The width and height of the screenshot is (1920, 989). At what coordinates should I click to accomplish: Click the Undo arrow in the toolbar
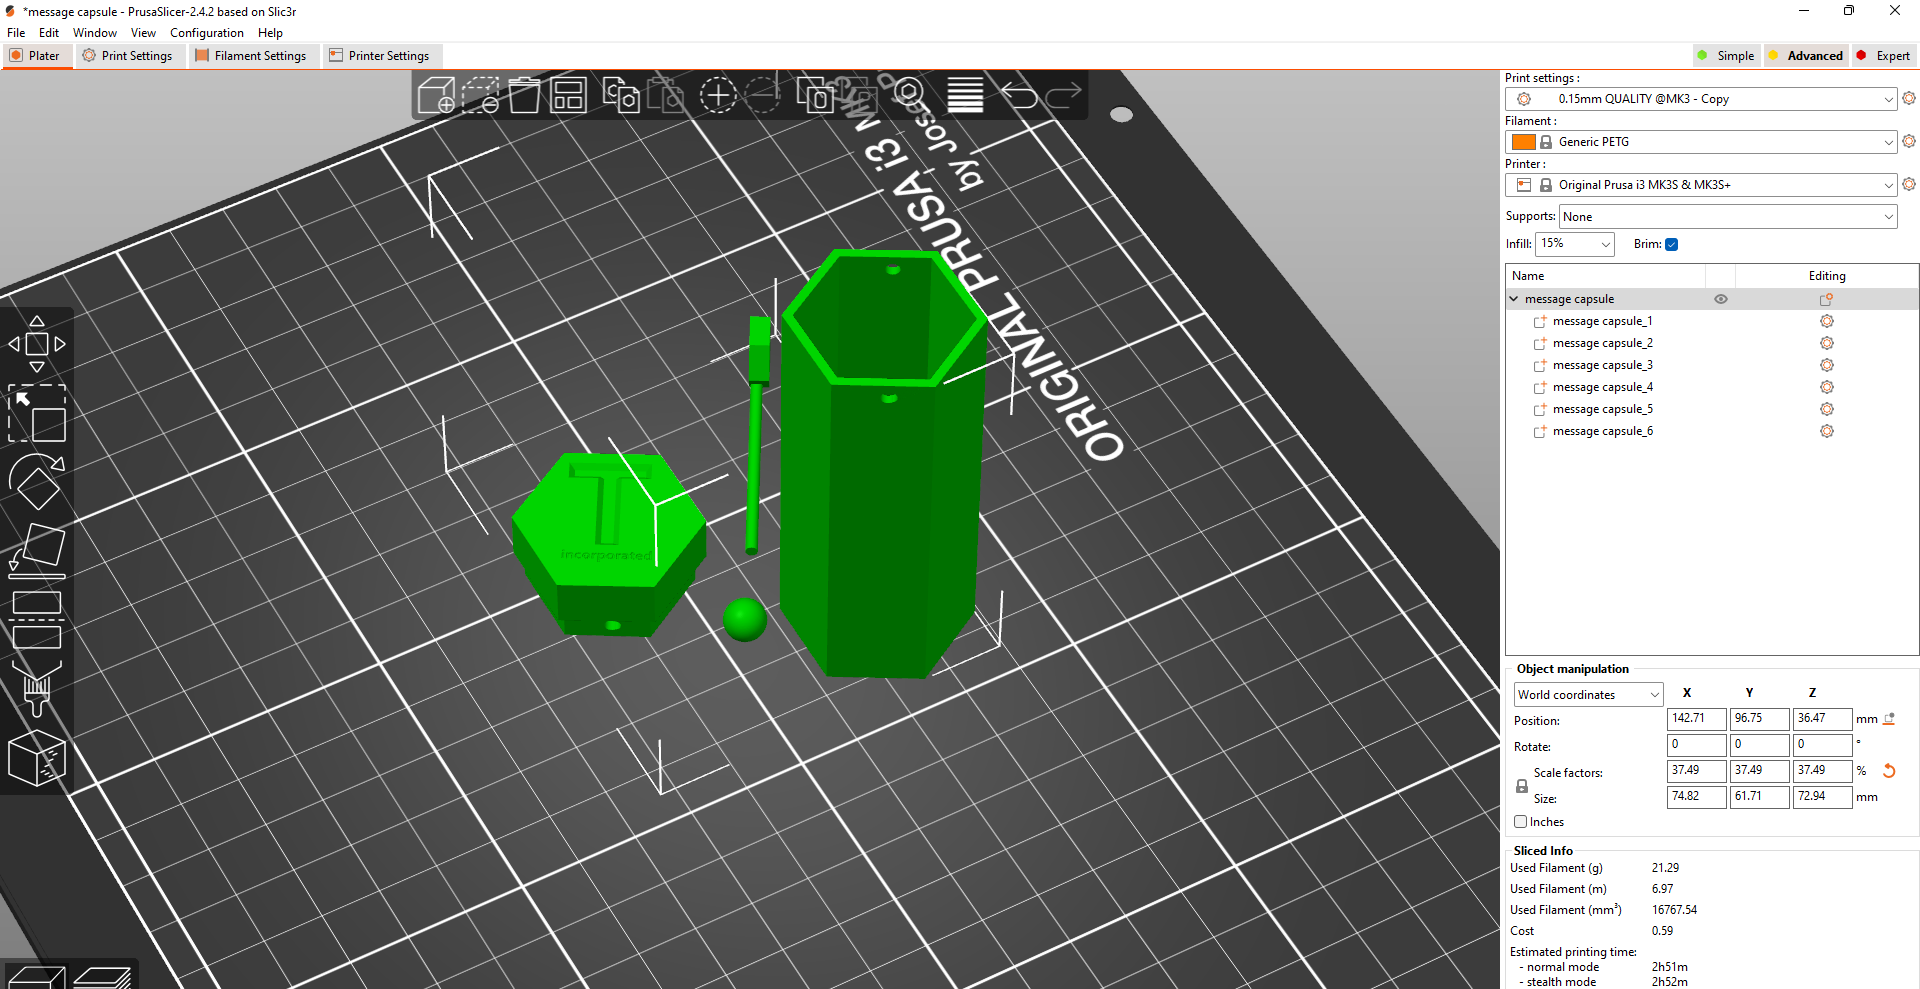coord(1019,96)
